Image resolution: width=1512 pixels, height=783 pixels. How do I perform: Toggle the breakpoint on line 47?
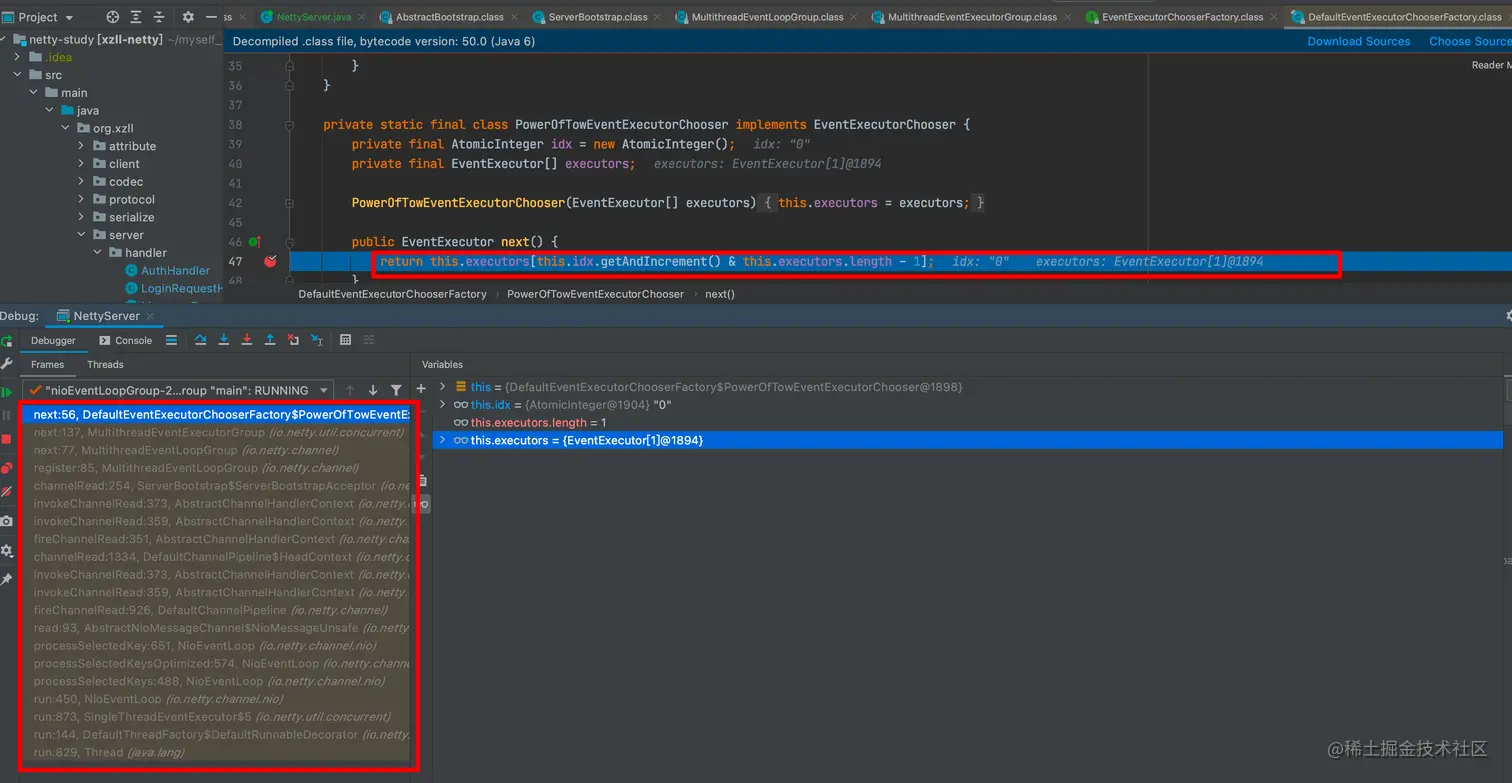click(x=270, y=262)
